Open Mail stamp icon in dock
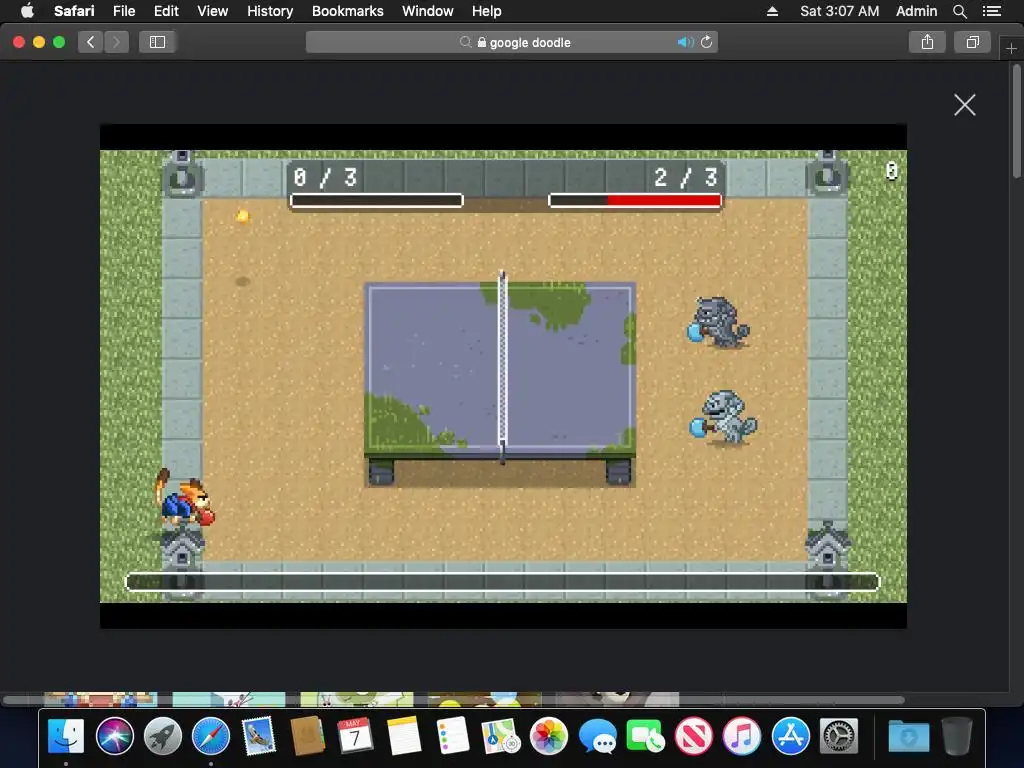1024x768 pixels. [259, 736]
